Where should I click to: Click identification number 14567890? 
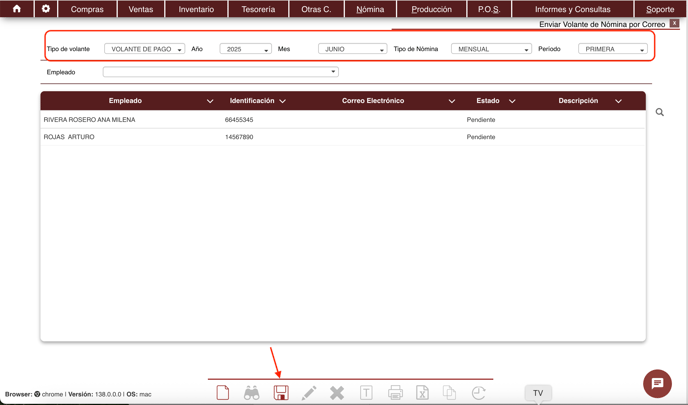point(239,137)
